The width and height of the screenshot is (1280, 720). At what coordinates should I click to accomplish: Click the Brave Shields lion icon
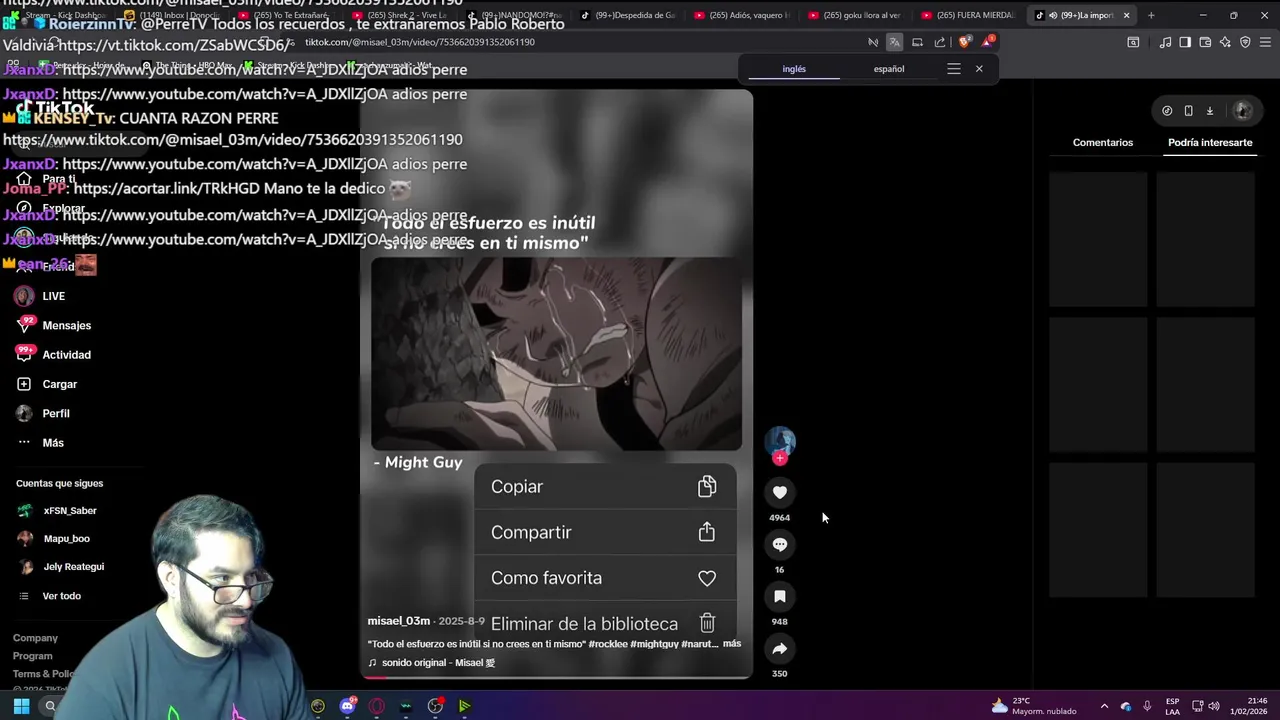click(x=964, y=42)
